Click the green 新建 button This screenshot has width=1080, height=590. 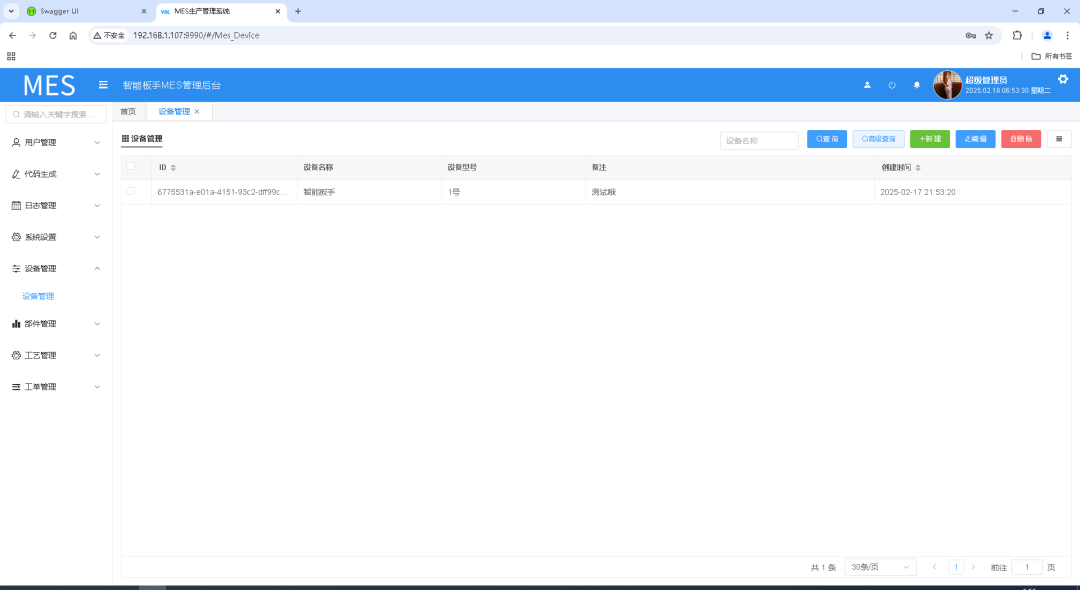pyautogui.click(x=930, y=139)
